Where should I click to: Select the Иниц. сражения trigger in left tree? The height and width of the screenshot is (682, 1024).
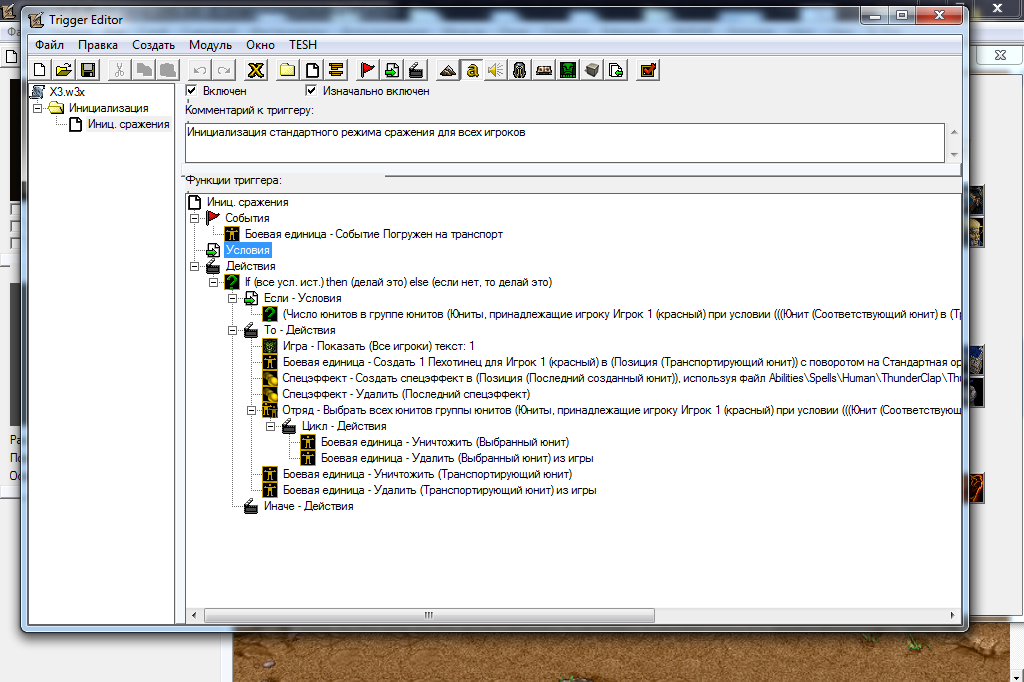(129, 124)
